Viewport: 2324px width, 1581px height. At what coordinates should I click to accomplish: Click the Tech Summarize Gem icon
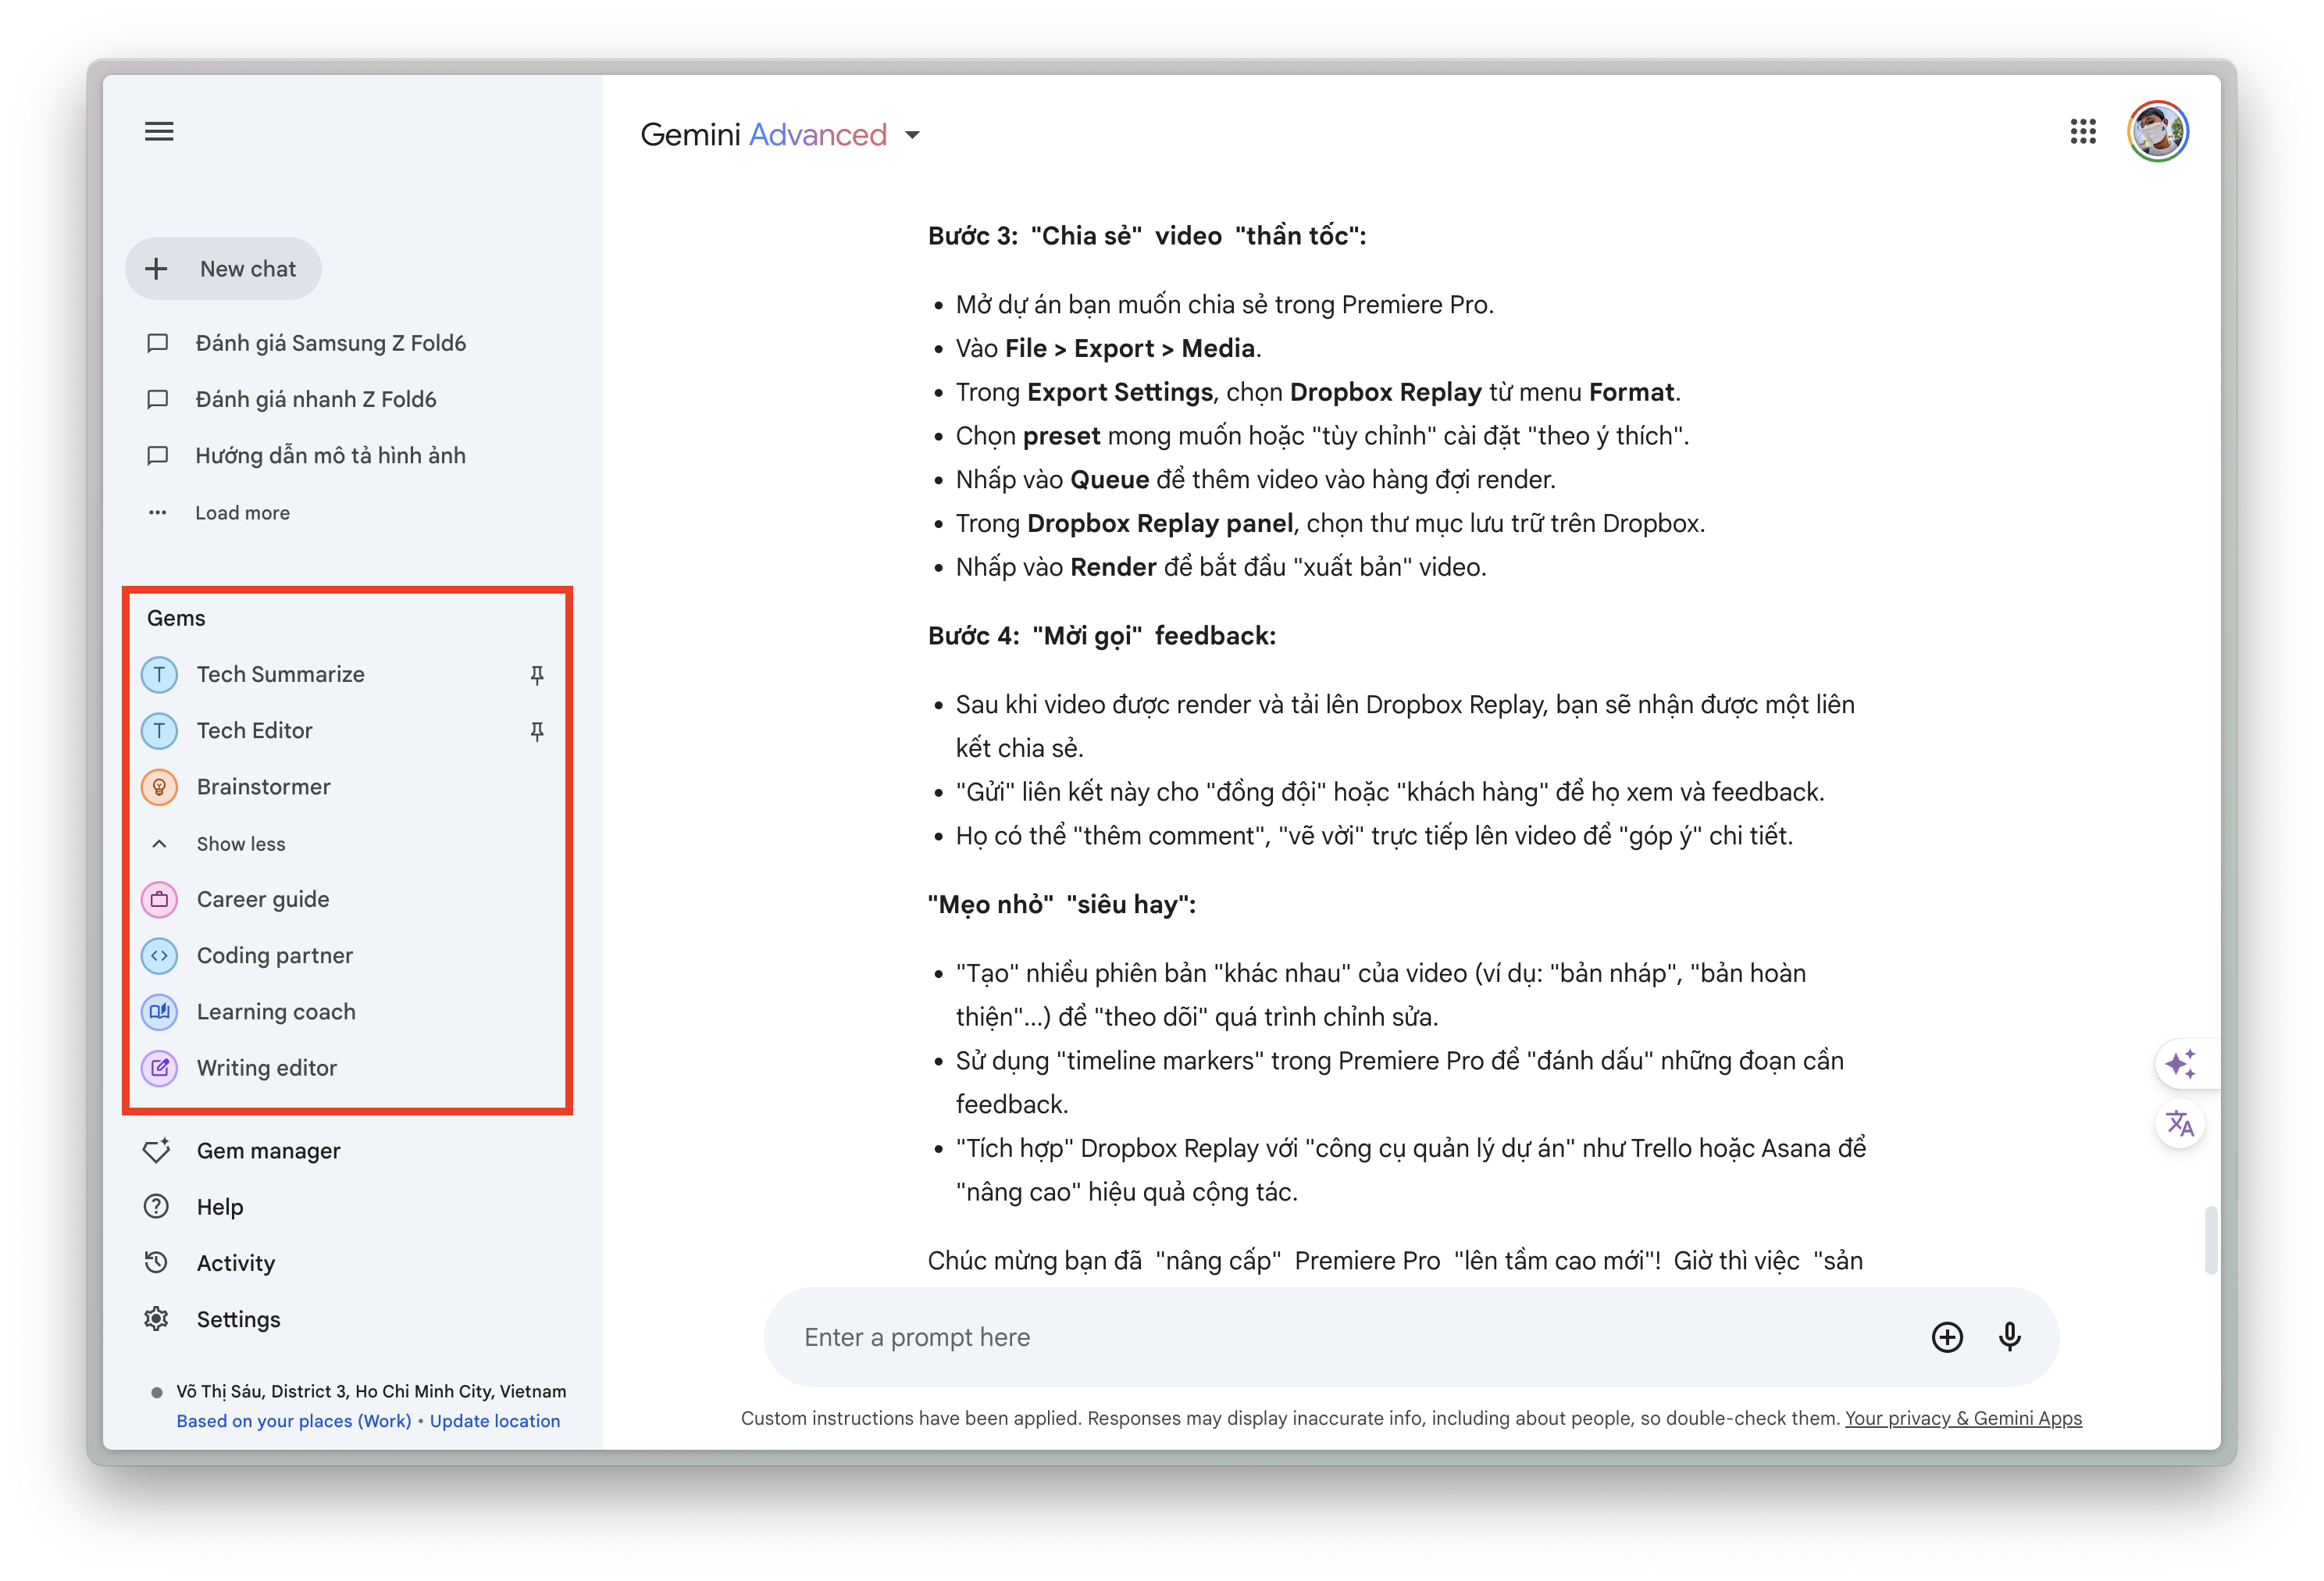click(157, 674)
